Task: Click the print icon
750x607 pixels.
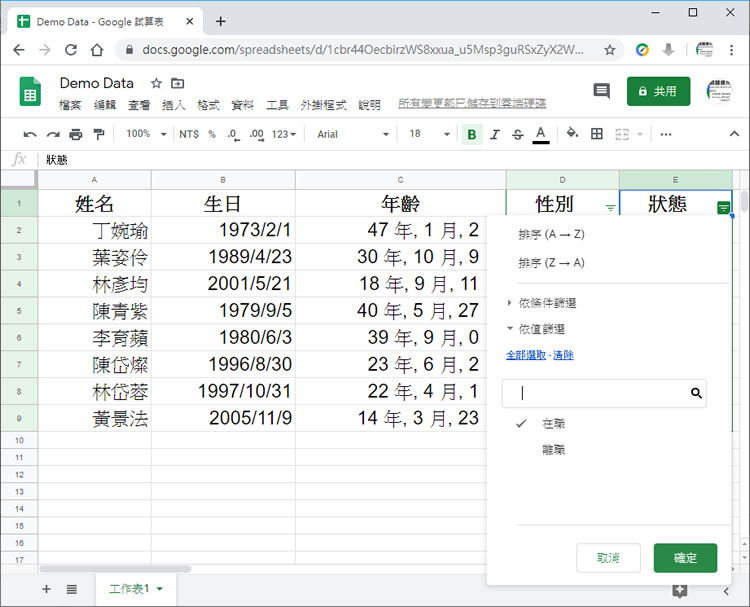Action: coord(76,134)
